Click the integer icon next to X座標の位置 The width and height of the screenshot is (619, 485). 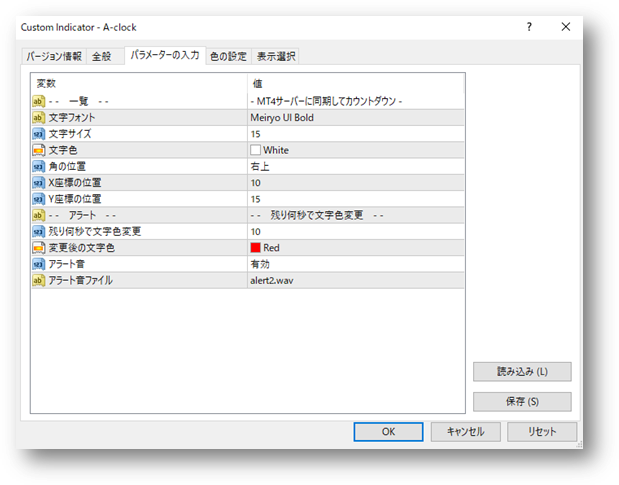(x=38, y=183)
